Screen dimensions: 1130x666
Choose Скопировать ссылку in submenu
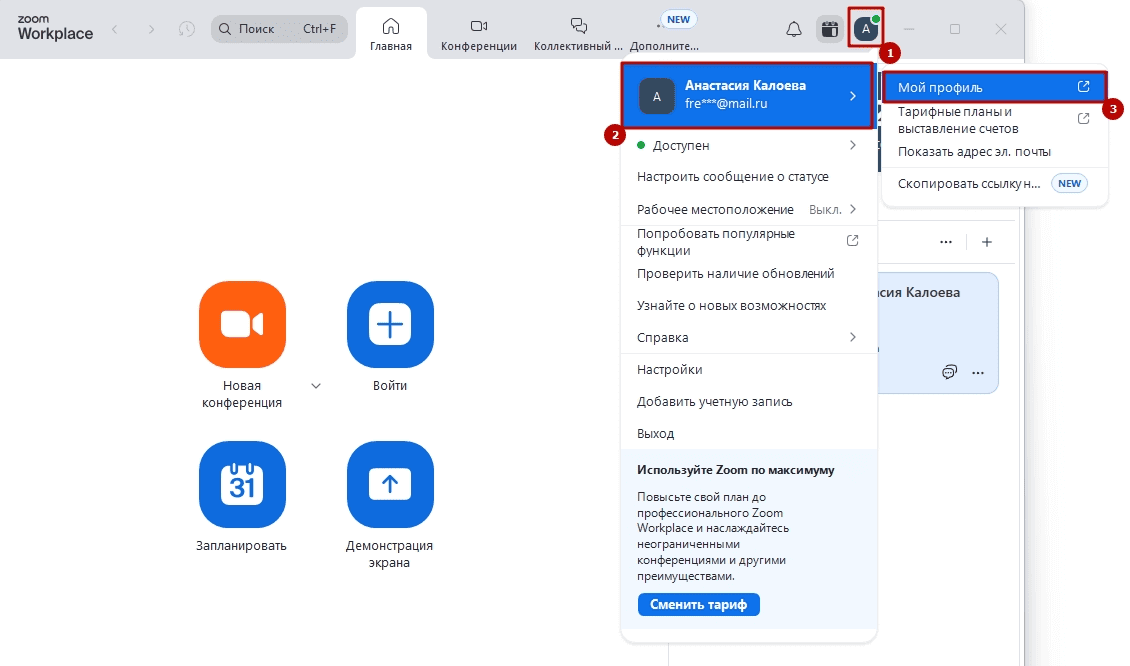click(995, 183)
